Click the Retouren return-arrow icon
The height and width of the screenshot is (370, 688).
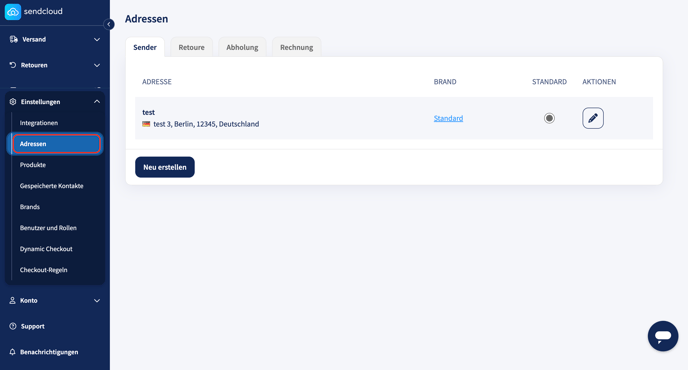[x=13, y=65]
